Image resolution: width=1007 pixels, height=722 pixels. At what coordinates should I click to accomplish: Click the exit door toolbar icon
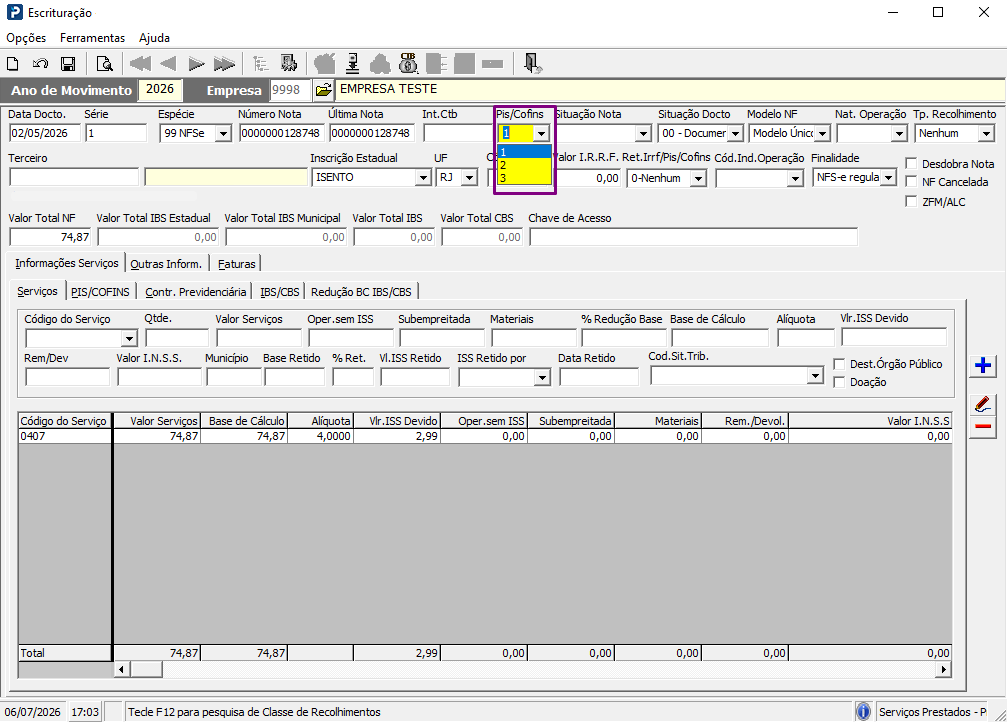coord(532,63)
